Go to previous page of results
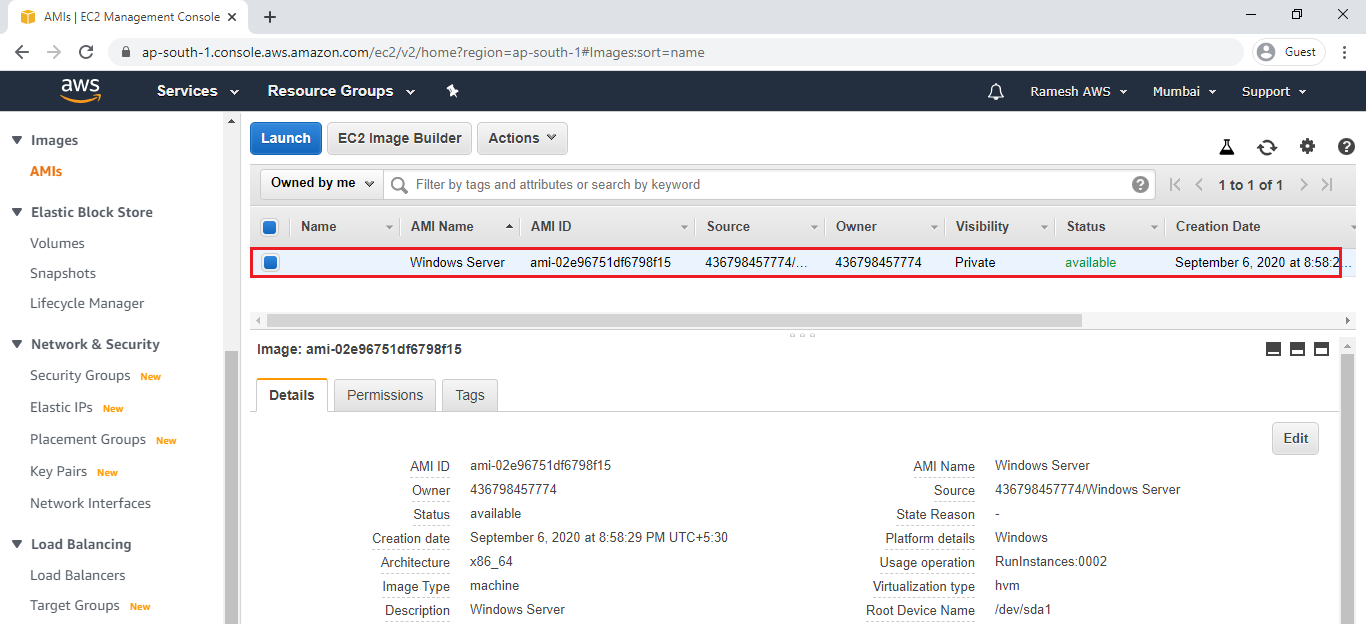Screen dimensions: 1366x624 tap(1199, 185)
